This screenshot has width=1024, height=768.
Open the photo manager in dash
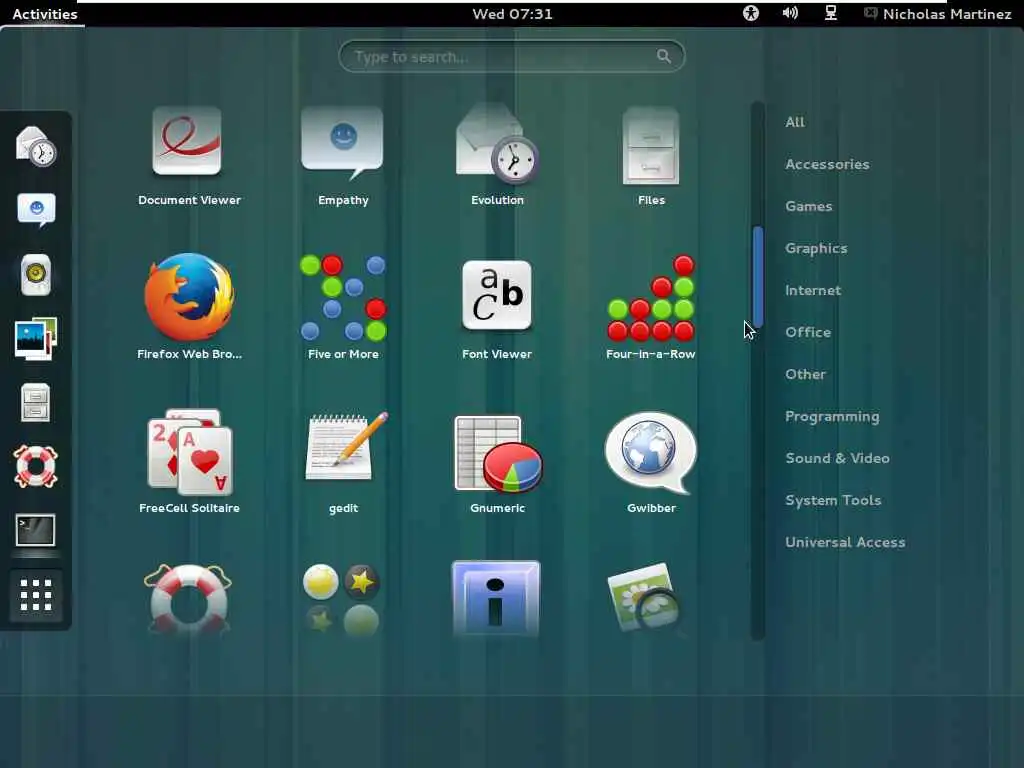click(x=35, y=338)
